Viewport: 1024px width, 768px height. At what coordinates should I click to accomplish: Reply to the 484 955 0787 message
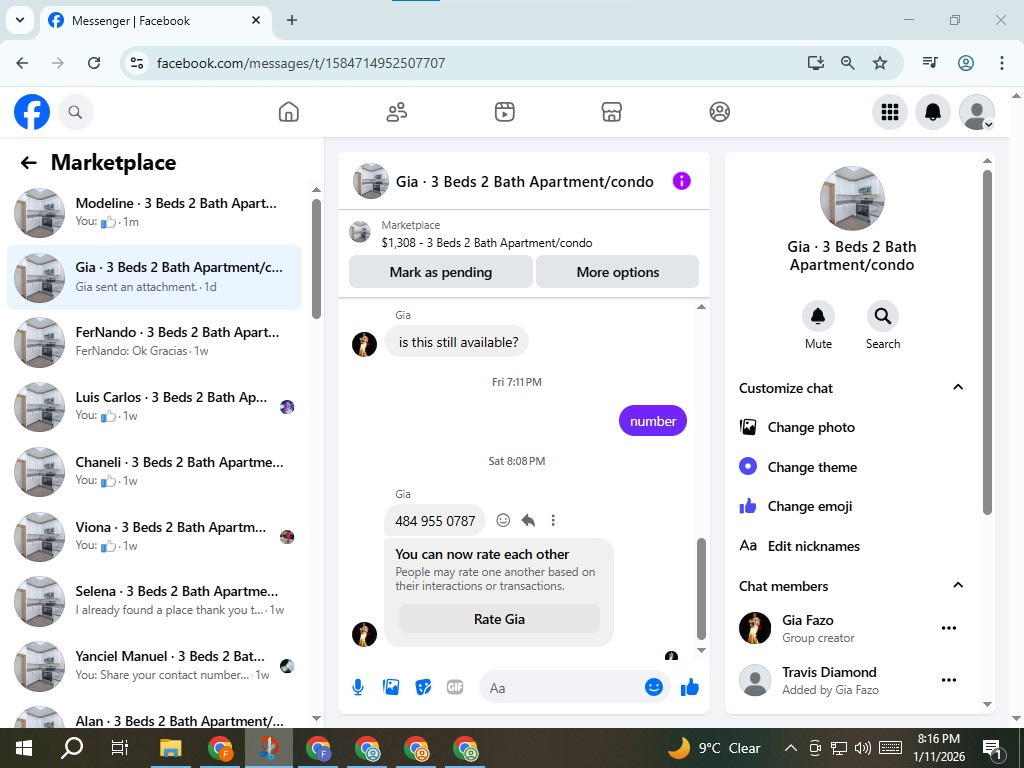click(528, 520)
